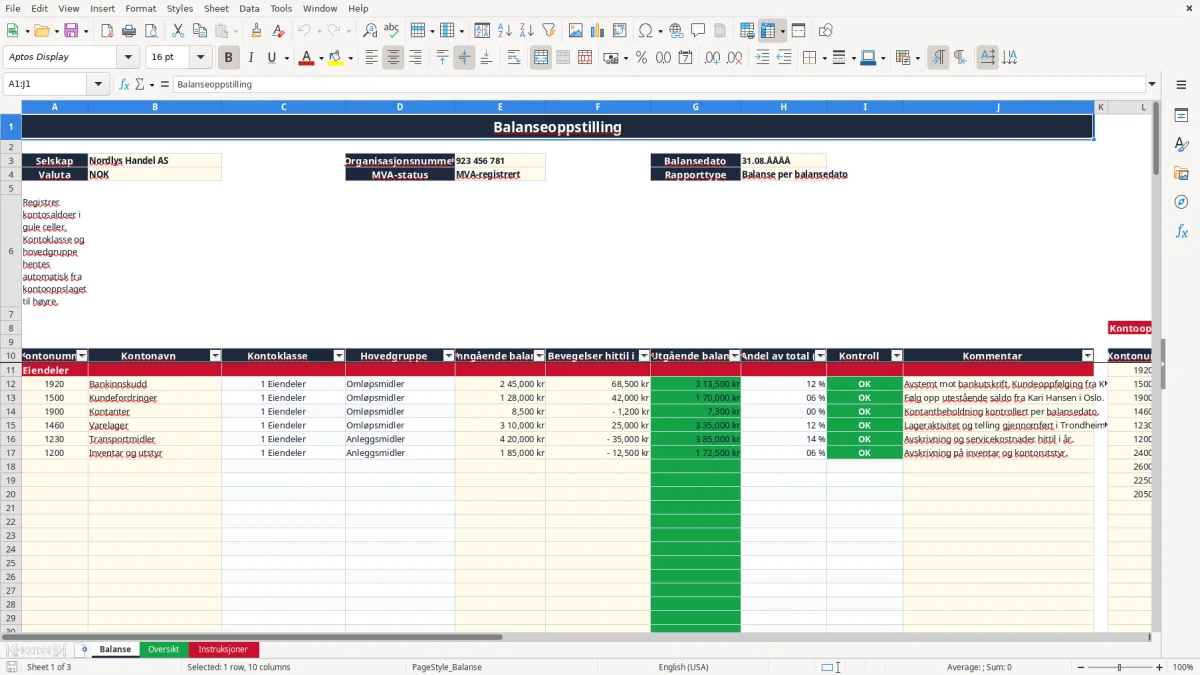Open the font size dropdown

[x=200, y=58]
